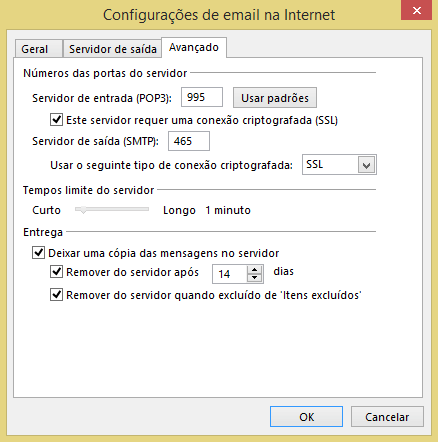Screen dimensions: 438x442
Task: Uncheck Deixar uma cópia das mensagens
Action: coord(38,253)
